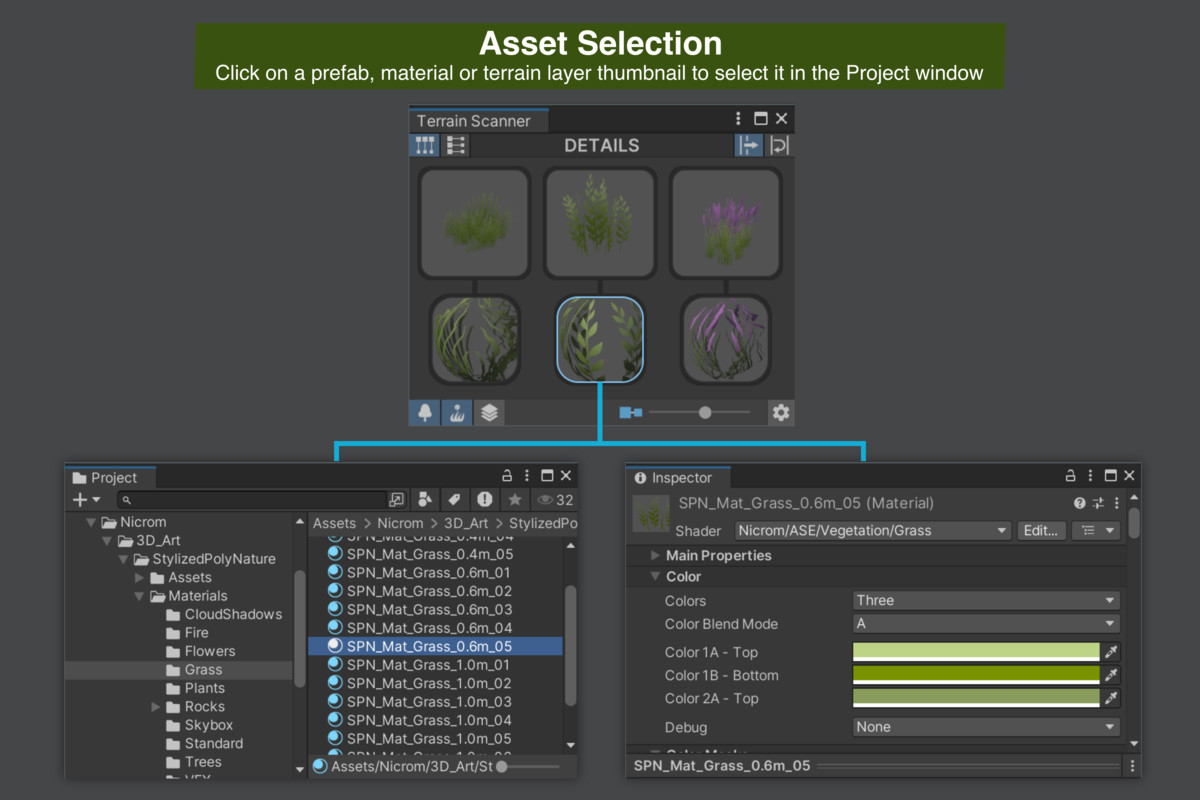
Task: Open the Shader dropdown in the Inspector
Action: click(870, 531)
